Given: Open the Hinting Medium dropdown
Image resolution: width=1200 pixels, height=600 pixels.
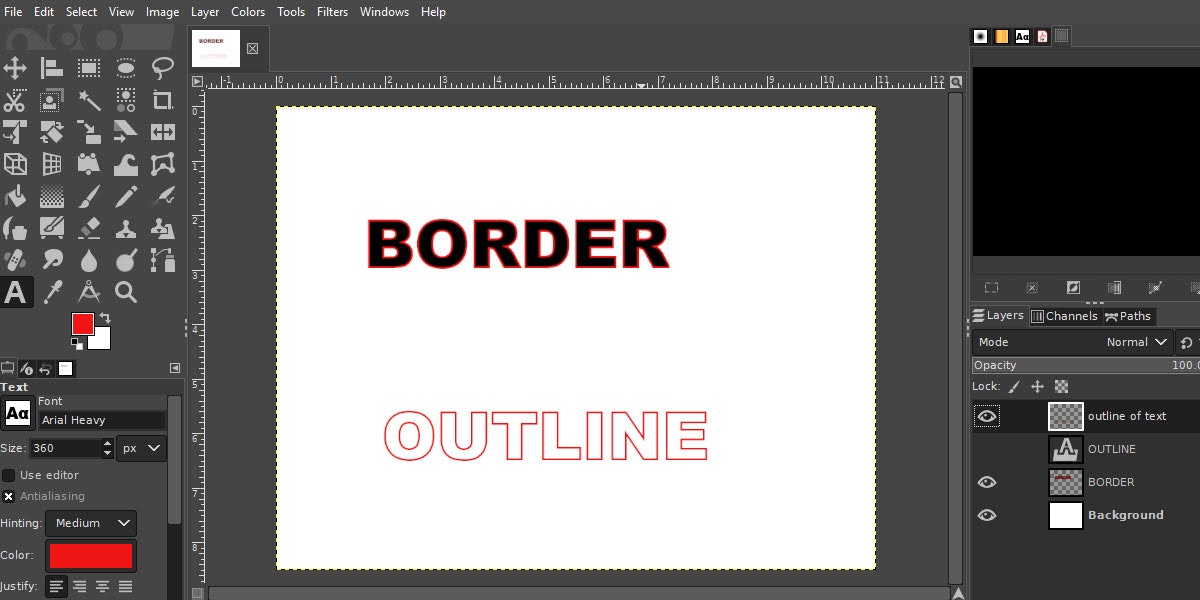Looking at the screenshot, I should click(x=91, y=523).
